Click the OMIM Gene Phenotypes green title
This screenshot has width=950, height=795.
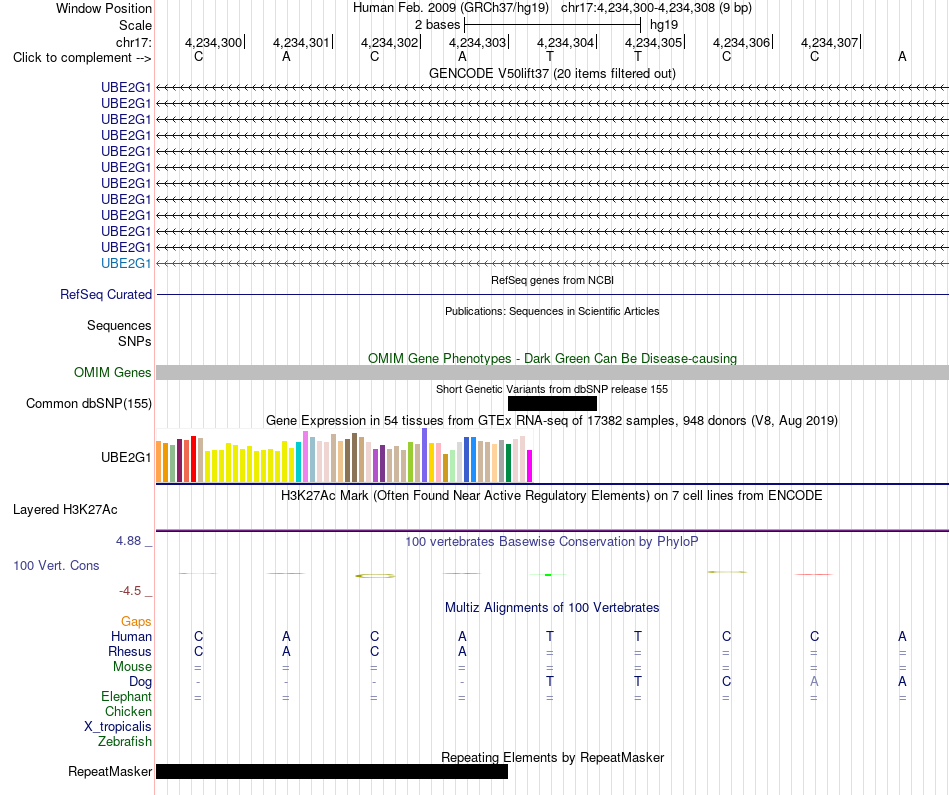pyautogui.click(x=552, y=358)
